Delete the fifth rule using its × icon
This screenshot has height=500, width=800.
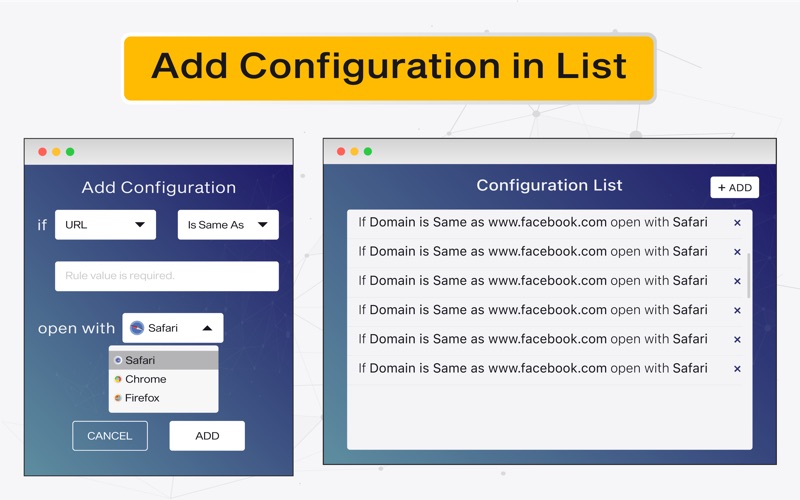(x=737, y=339)
